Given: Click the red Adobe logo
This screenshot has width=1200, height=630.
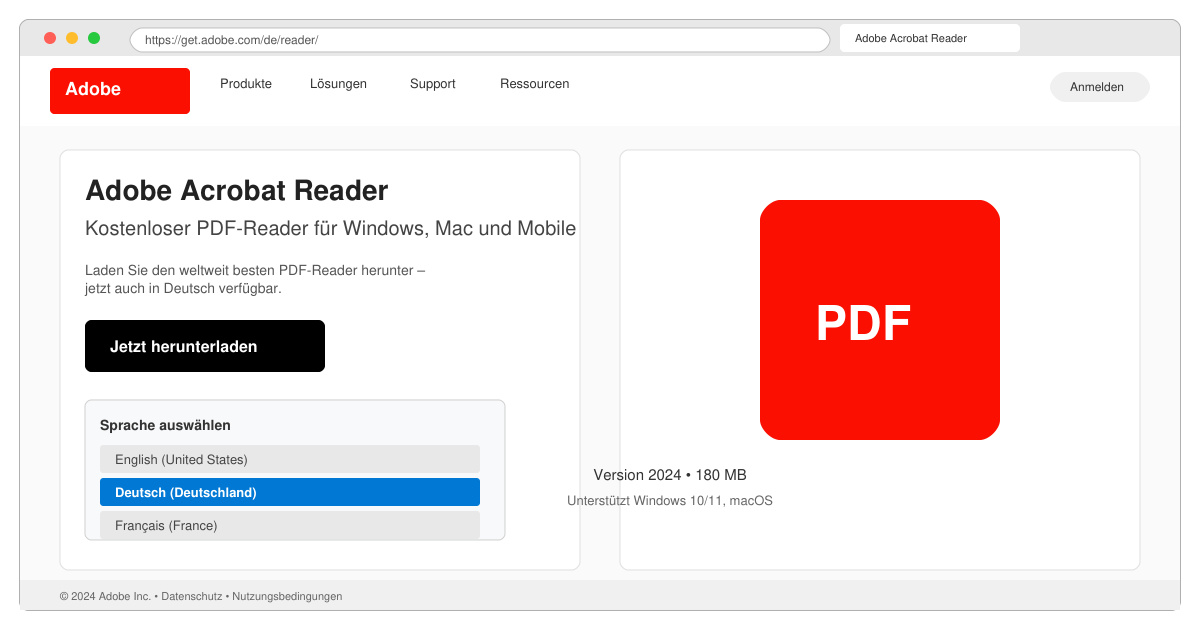Looking at the screenshot, I should (120, 91).
